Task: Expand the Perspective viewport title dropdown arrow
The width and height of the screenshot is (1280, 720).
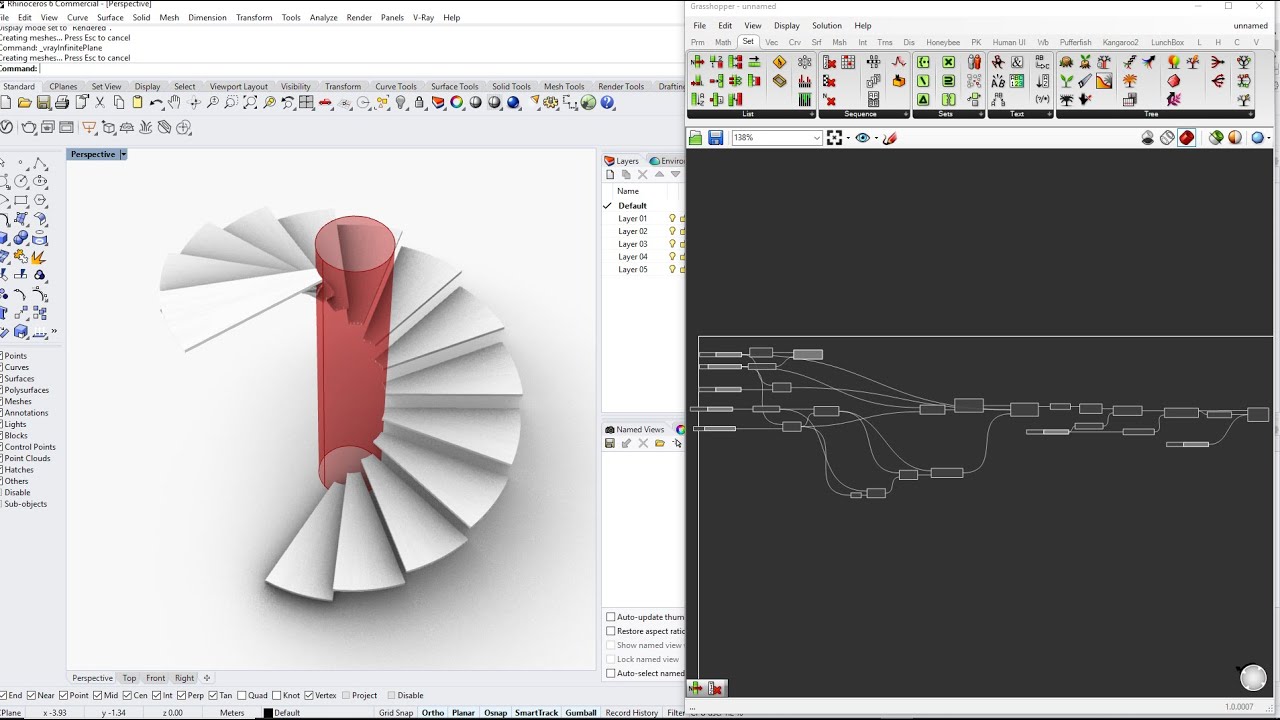Action: (x=123, y=154)
